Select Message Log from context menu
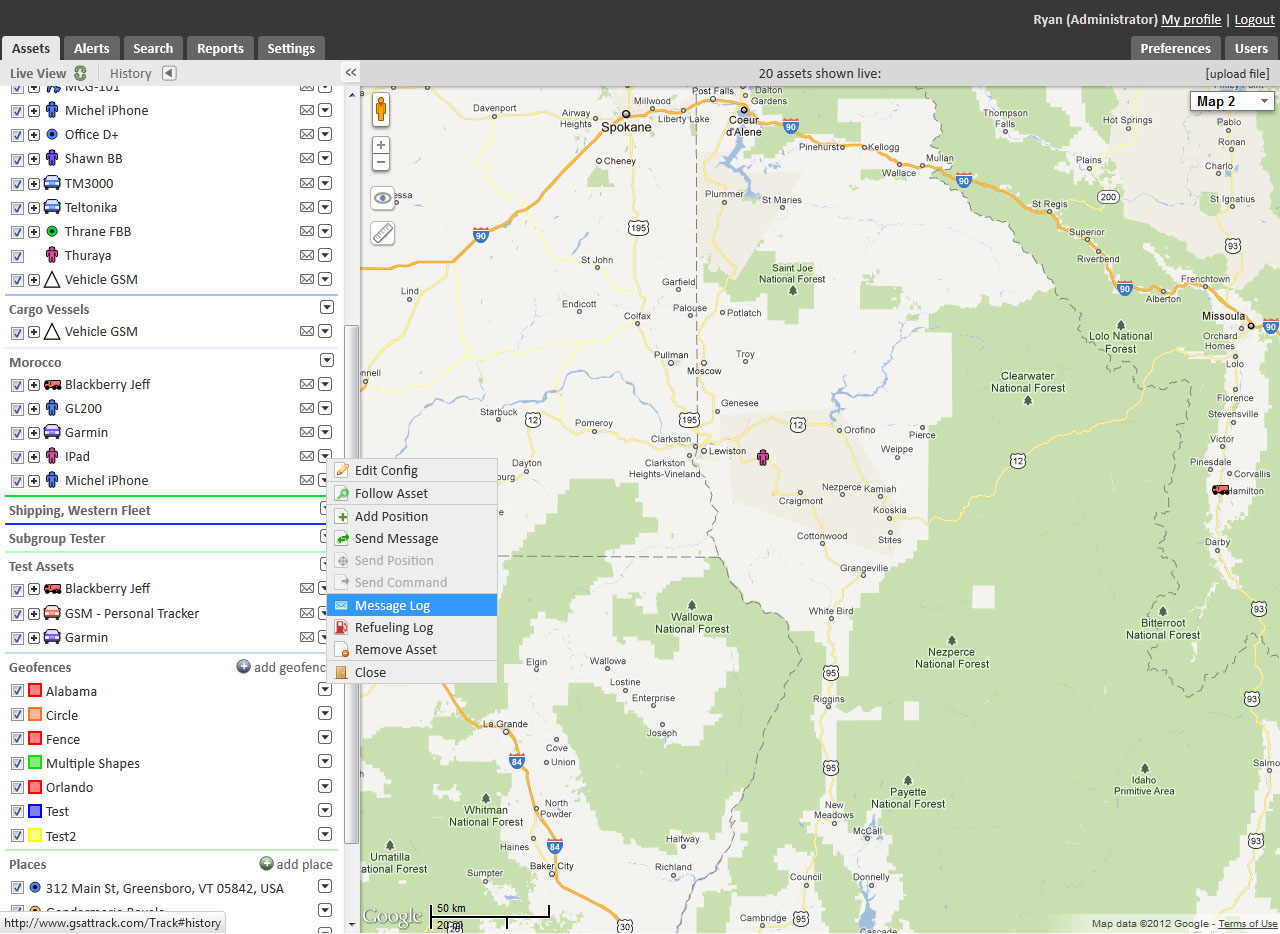This screenshot has height=934, width=1280. pyautogui.click(x=392, y=605)
